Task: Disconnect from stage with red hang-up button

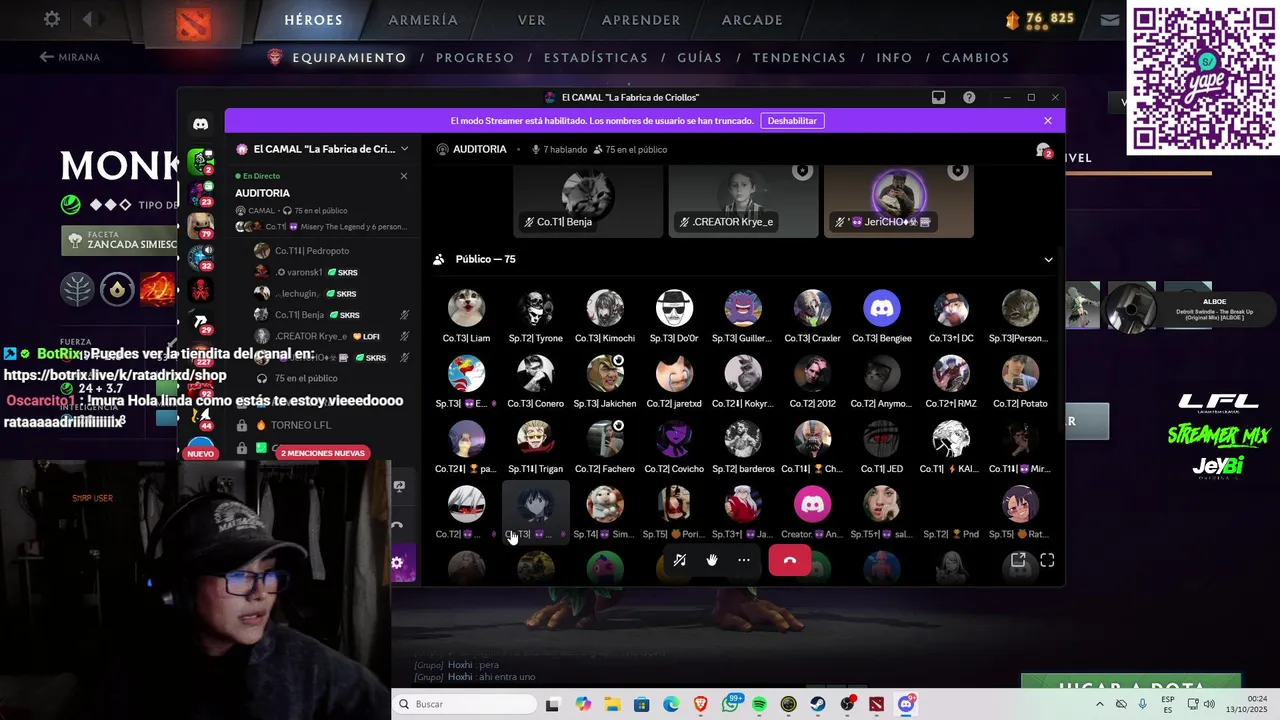Action: [789, 560]
